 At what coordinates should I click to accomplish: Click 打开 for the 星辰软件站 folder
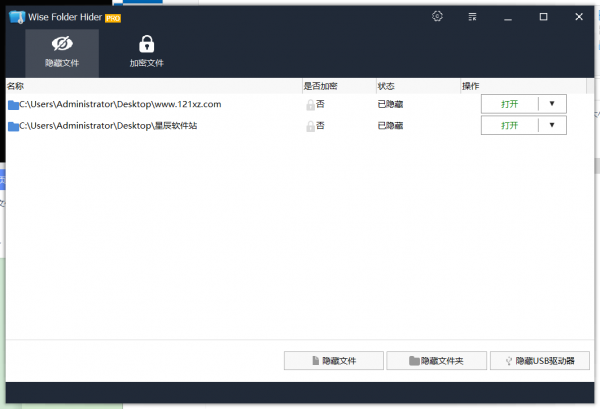click(509, 125)
